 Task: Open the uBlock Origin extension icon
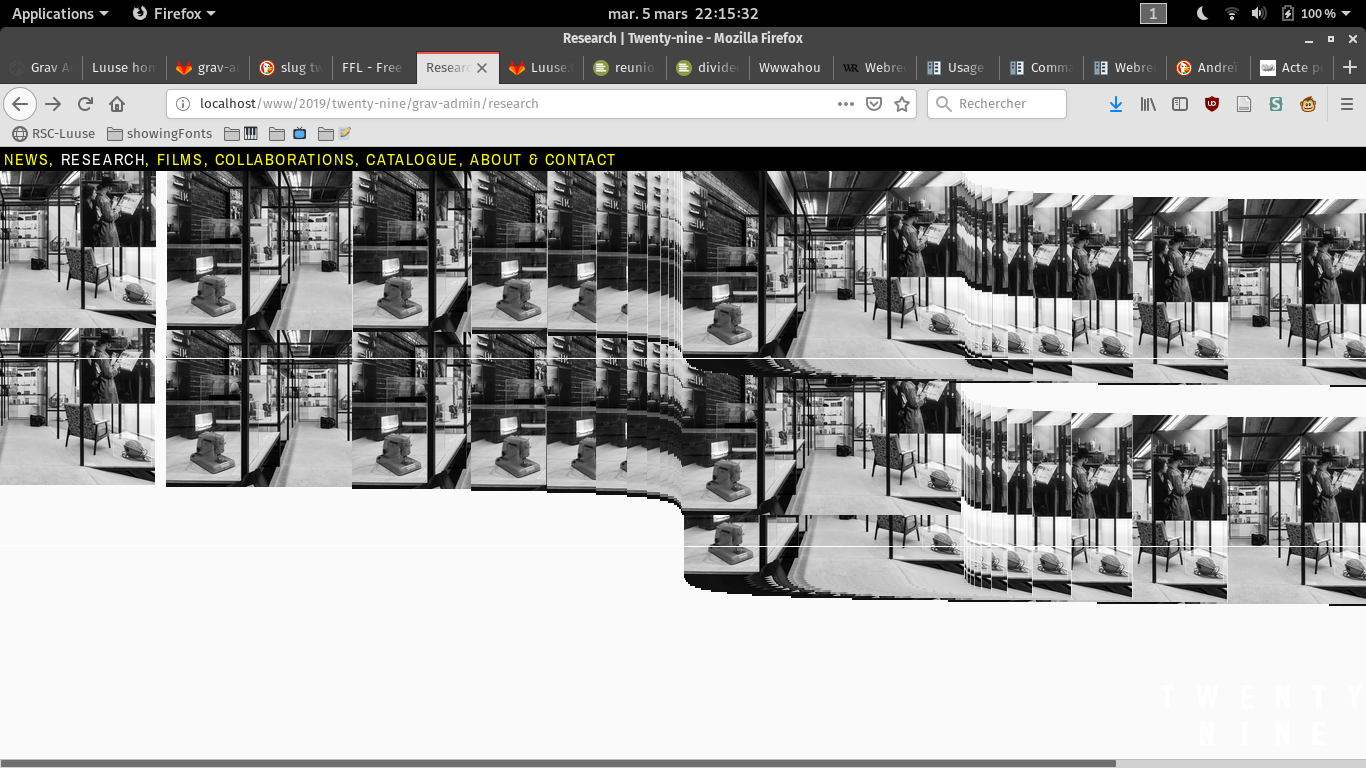click(1212, 104)
